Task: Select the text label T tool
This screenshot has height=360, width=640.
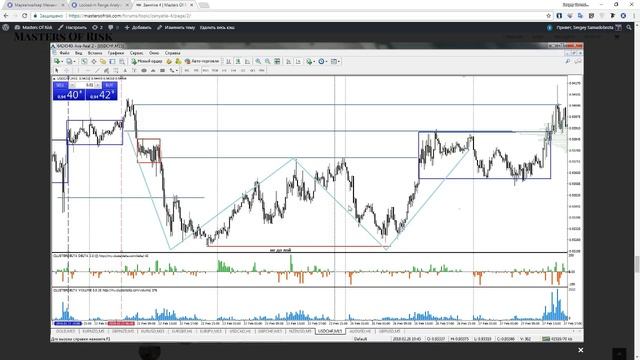Action: (134, 70)
